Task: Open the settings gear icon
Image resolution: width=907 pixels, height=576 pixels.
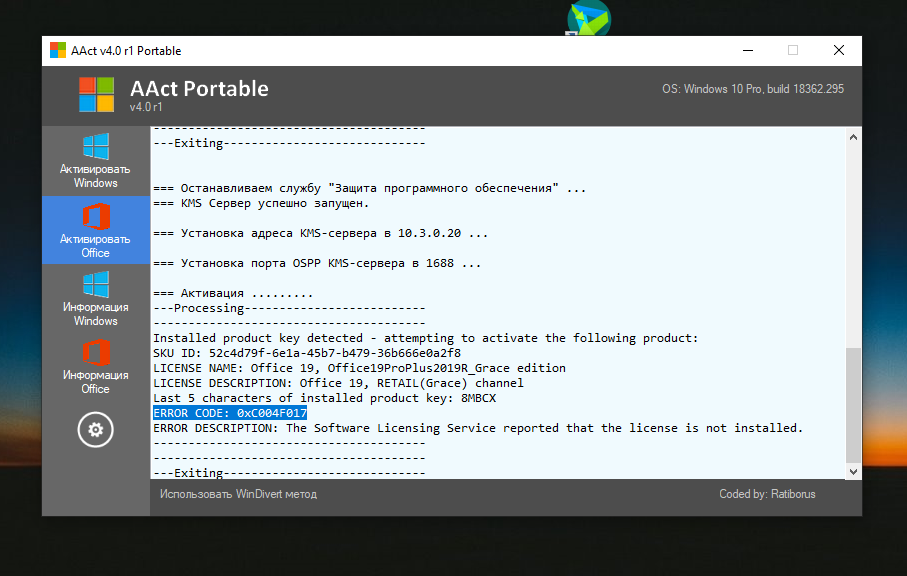Action: (95, 430)
